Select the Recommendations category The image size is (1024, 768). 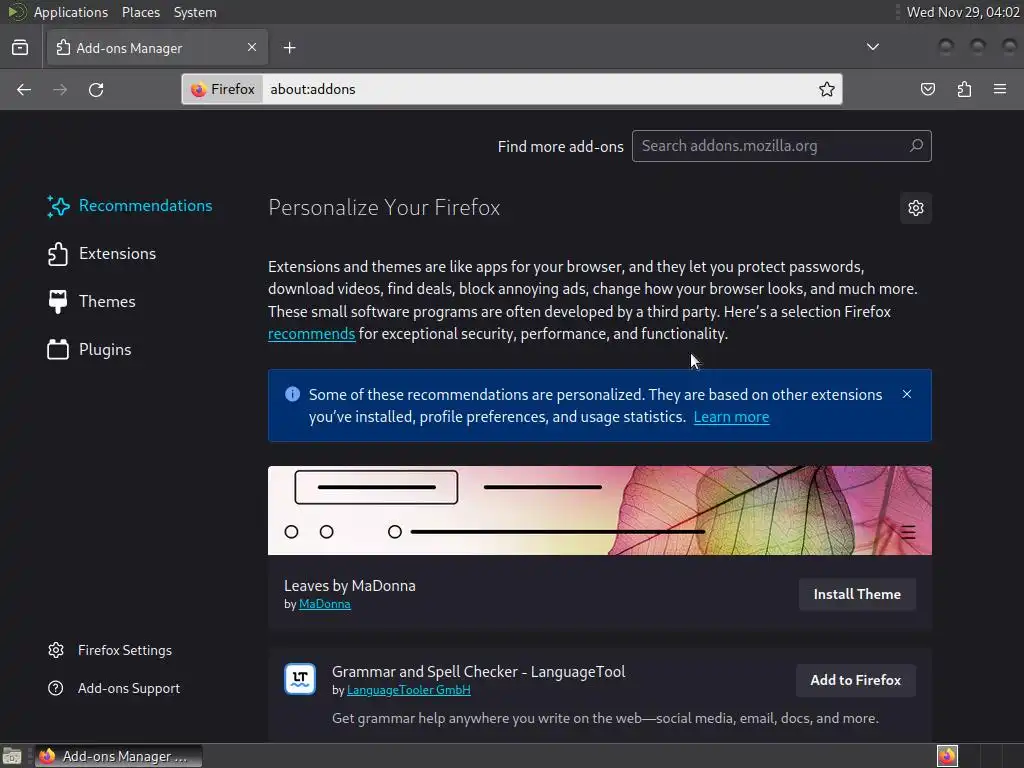[130, 206]
